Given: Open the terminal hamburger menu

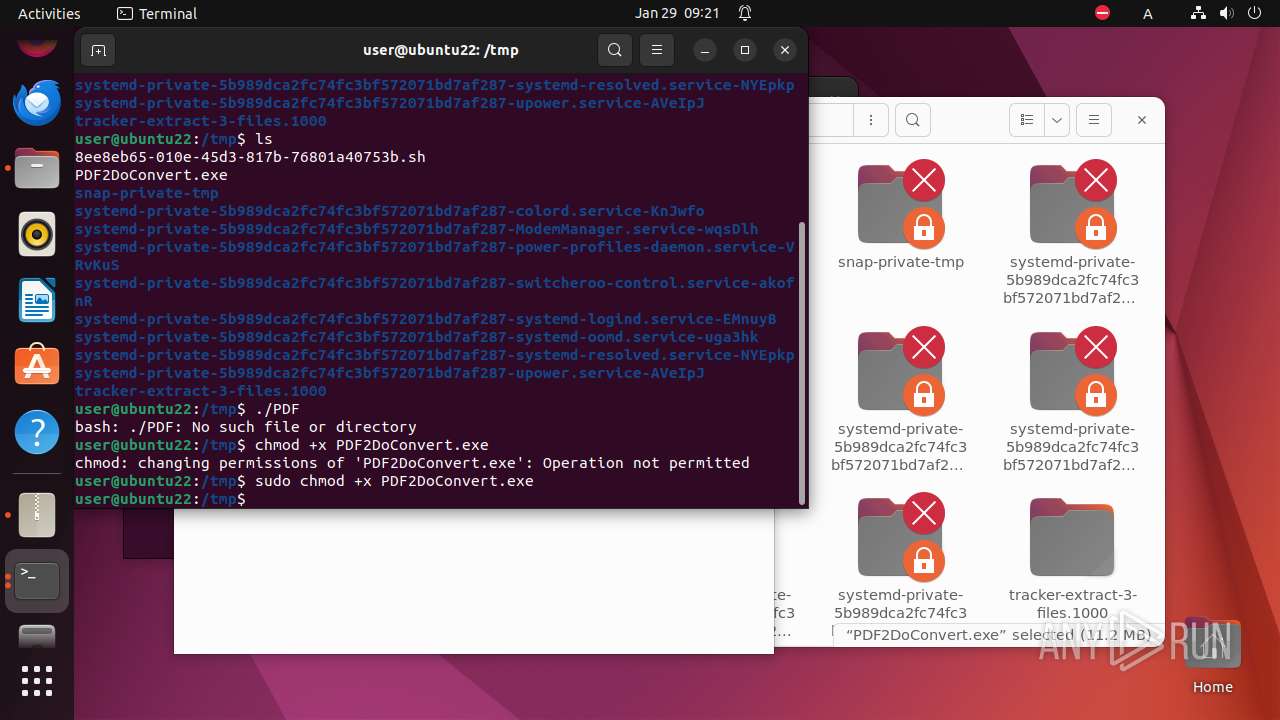Looking at the screenshot, I should 657,50.
